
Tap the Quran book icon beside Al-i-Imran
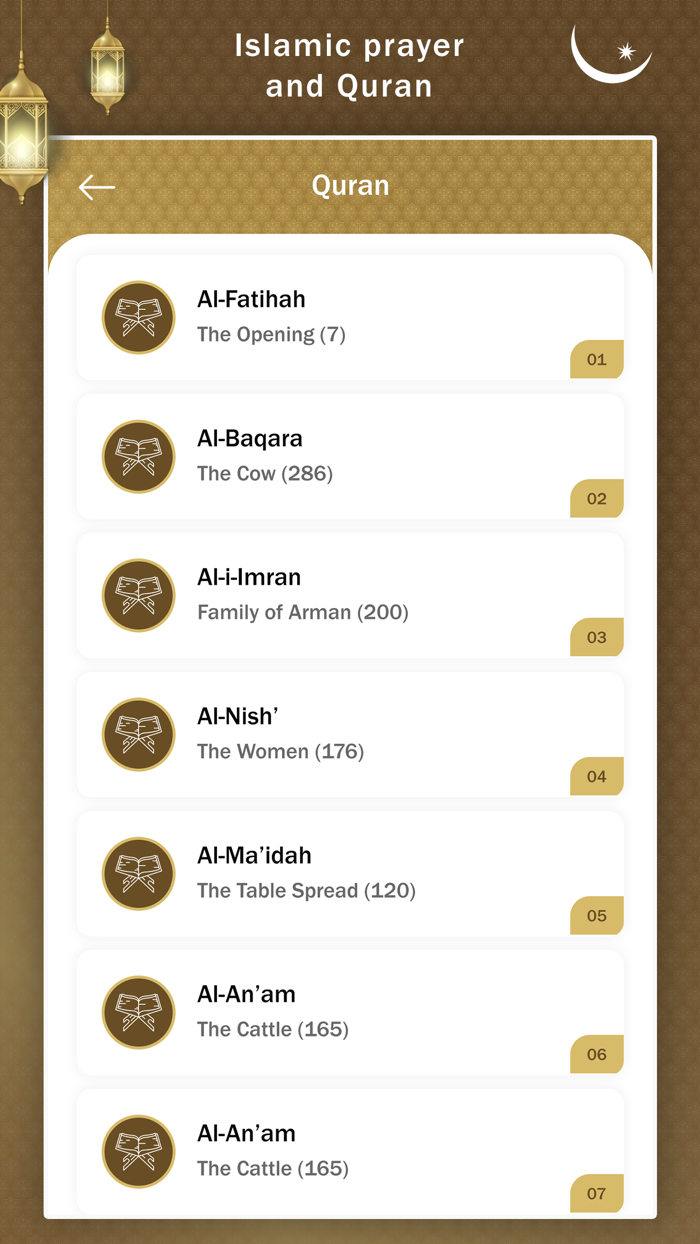click(x=139, y=595)
